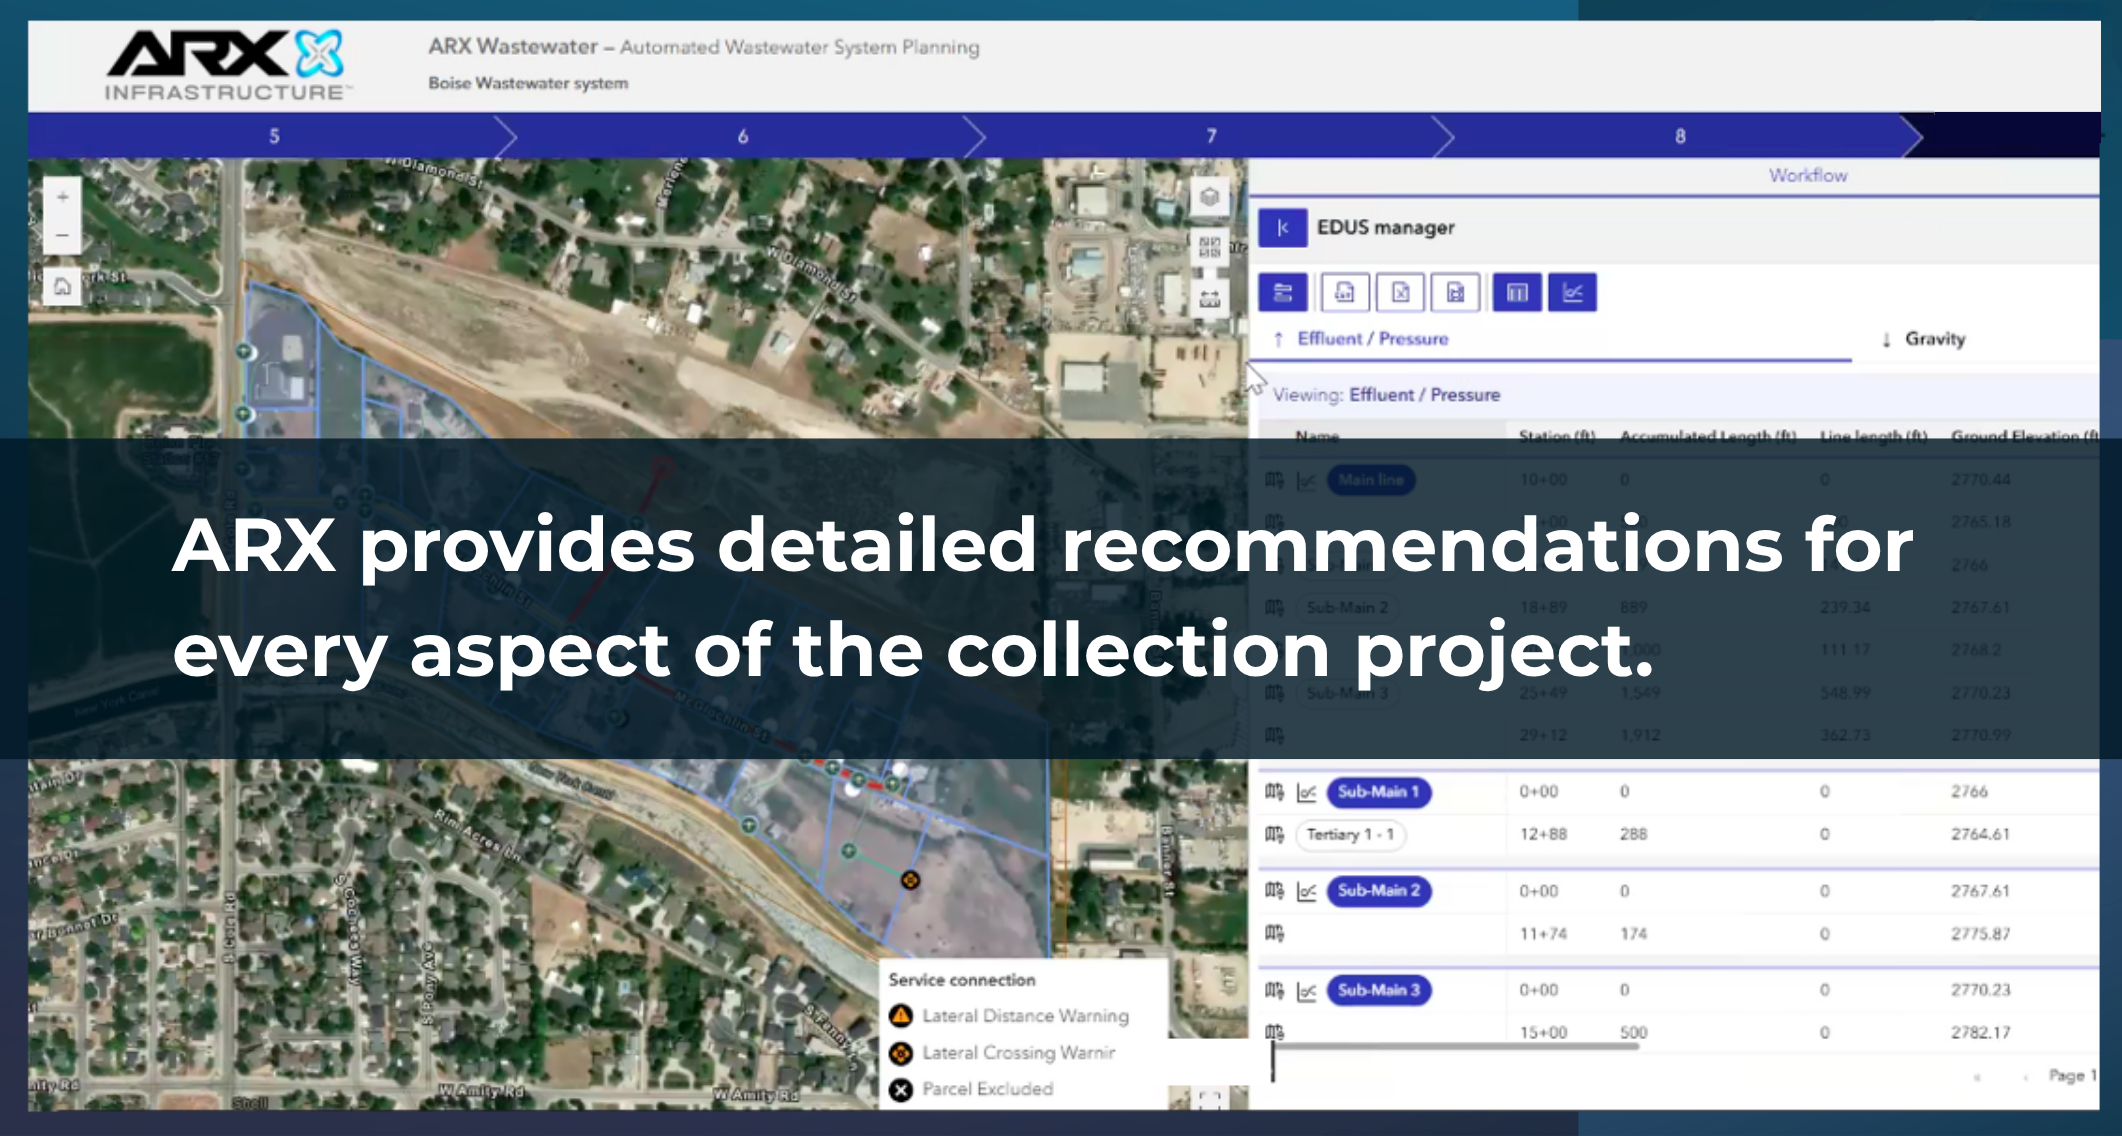Click the ARX Infrastructure logo

click(228, 66)
